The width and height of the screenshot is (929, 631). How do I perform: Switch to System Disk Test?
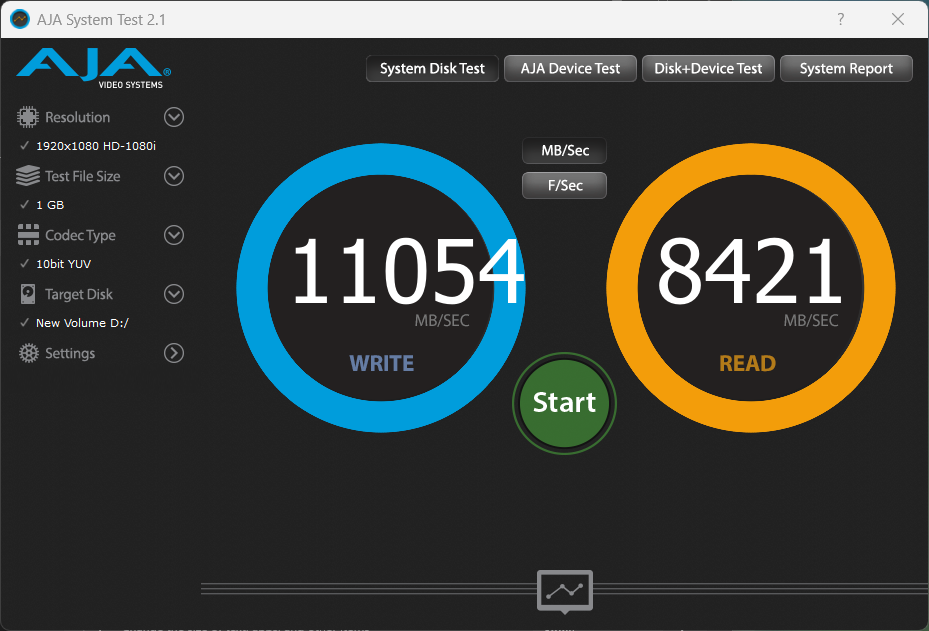433,69
